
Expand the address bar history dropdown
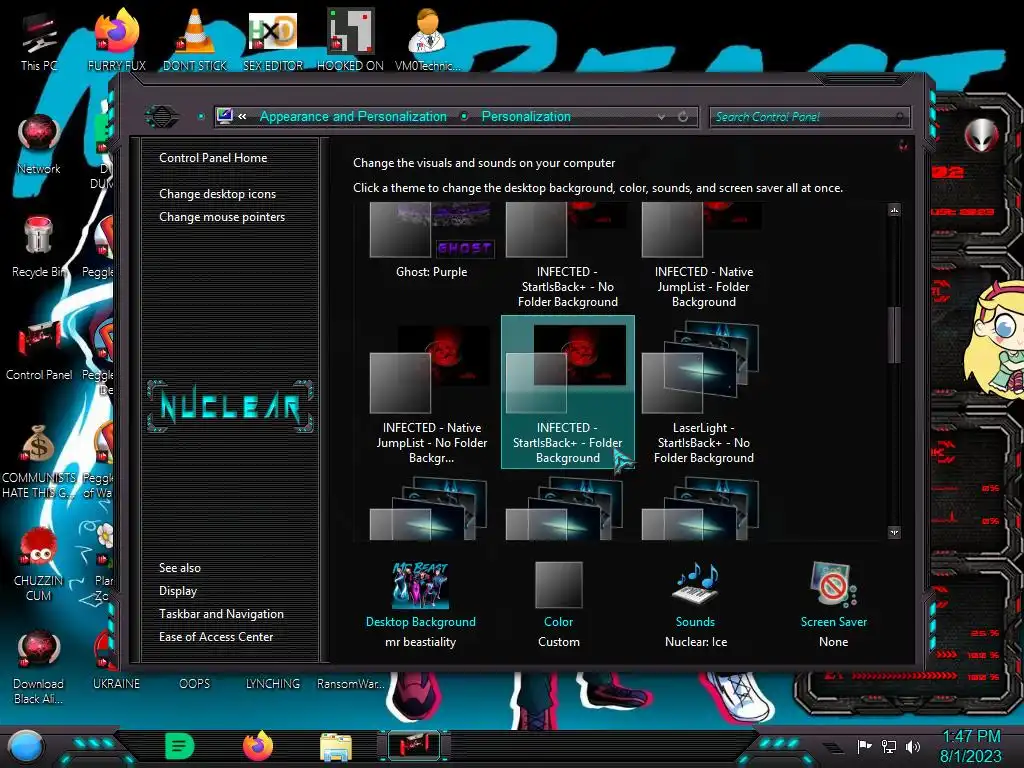click(662, 117)
